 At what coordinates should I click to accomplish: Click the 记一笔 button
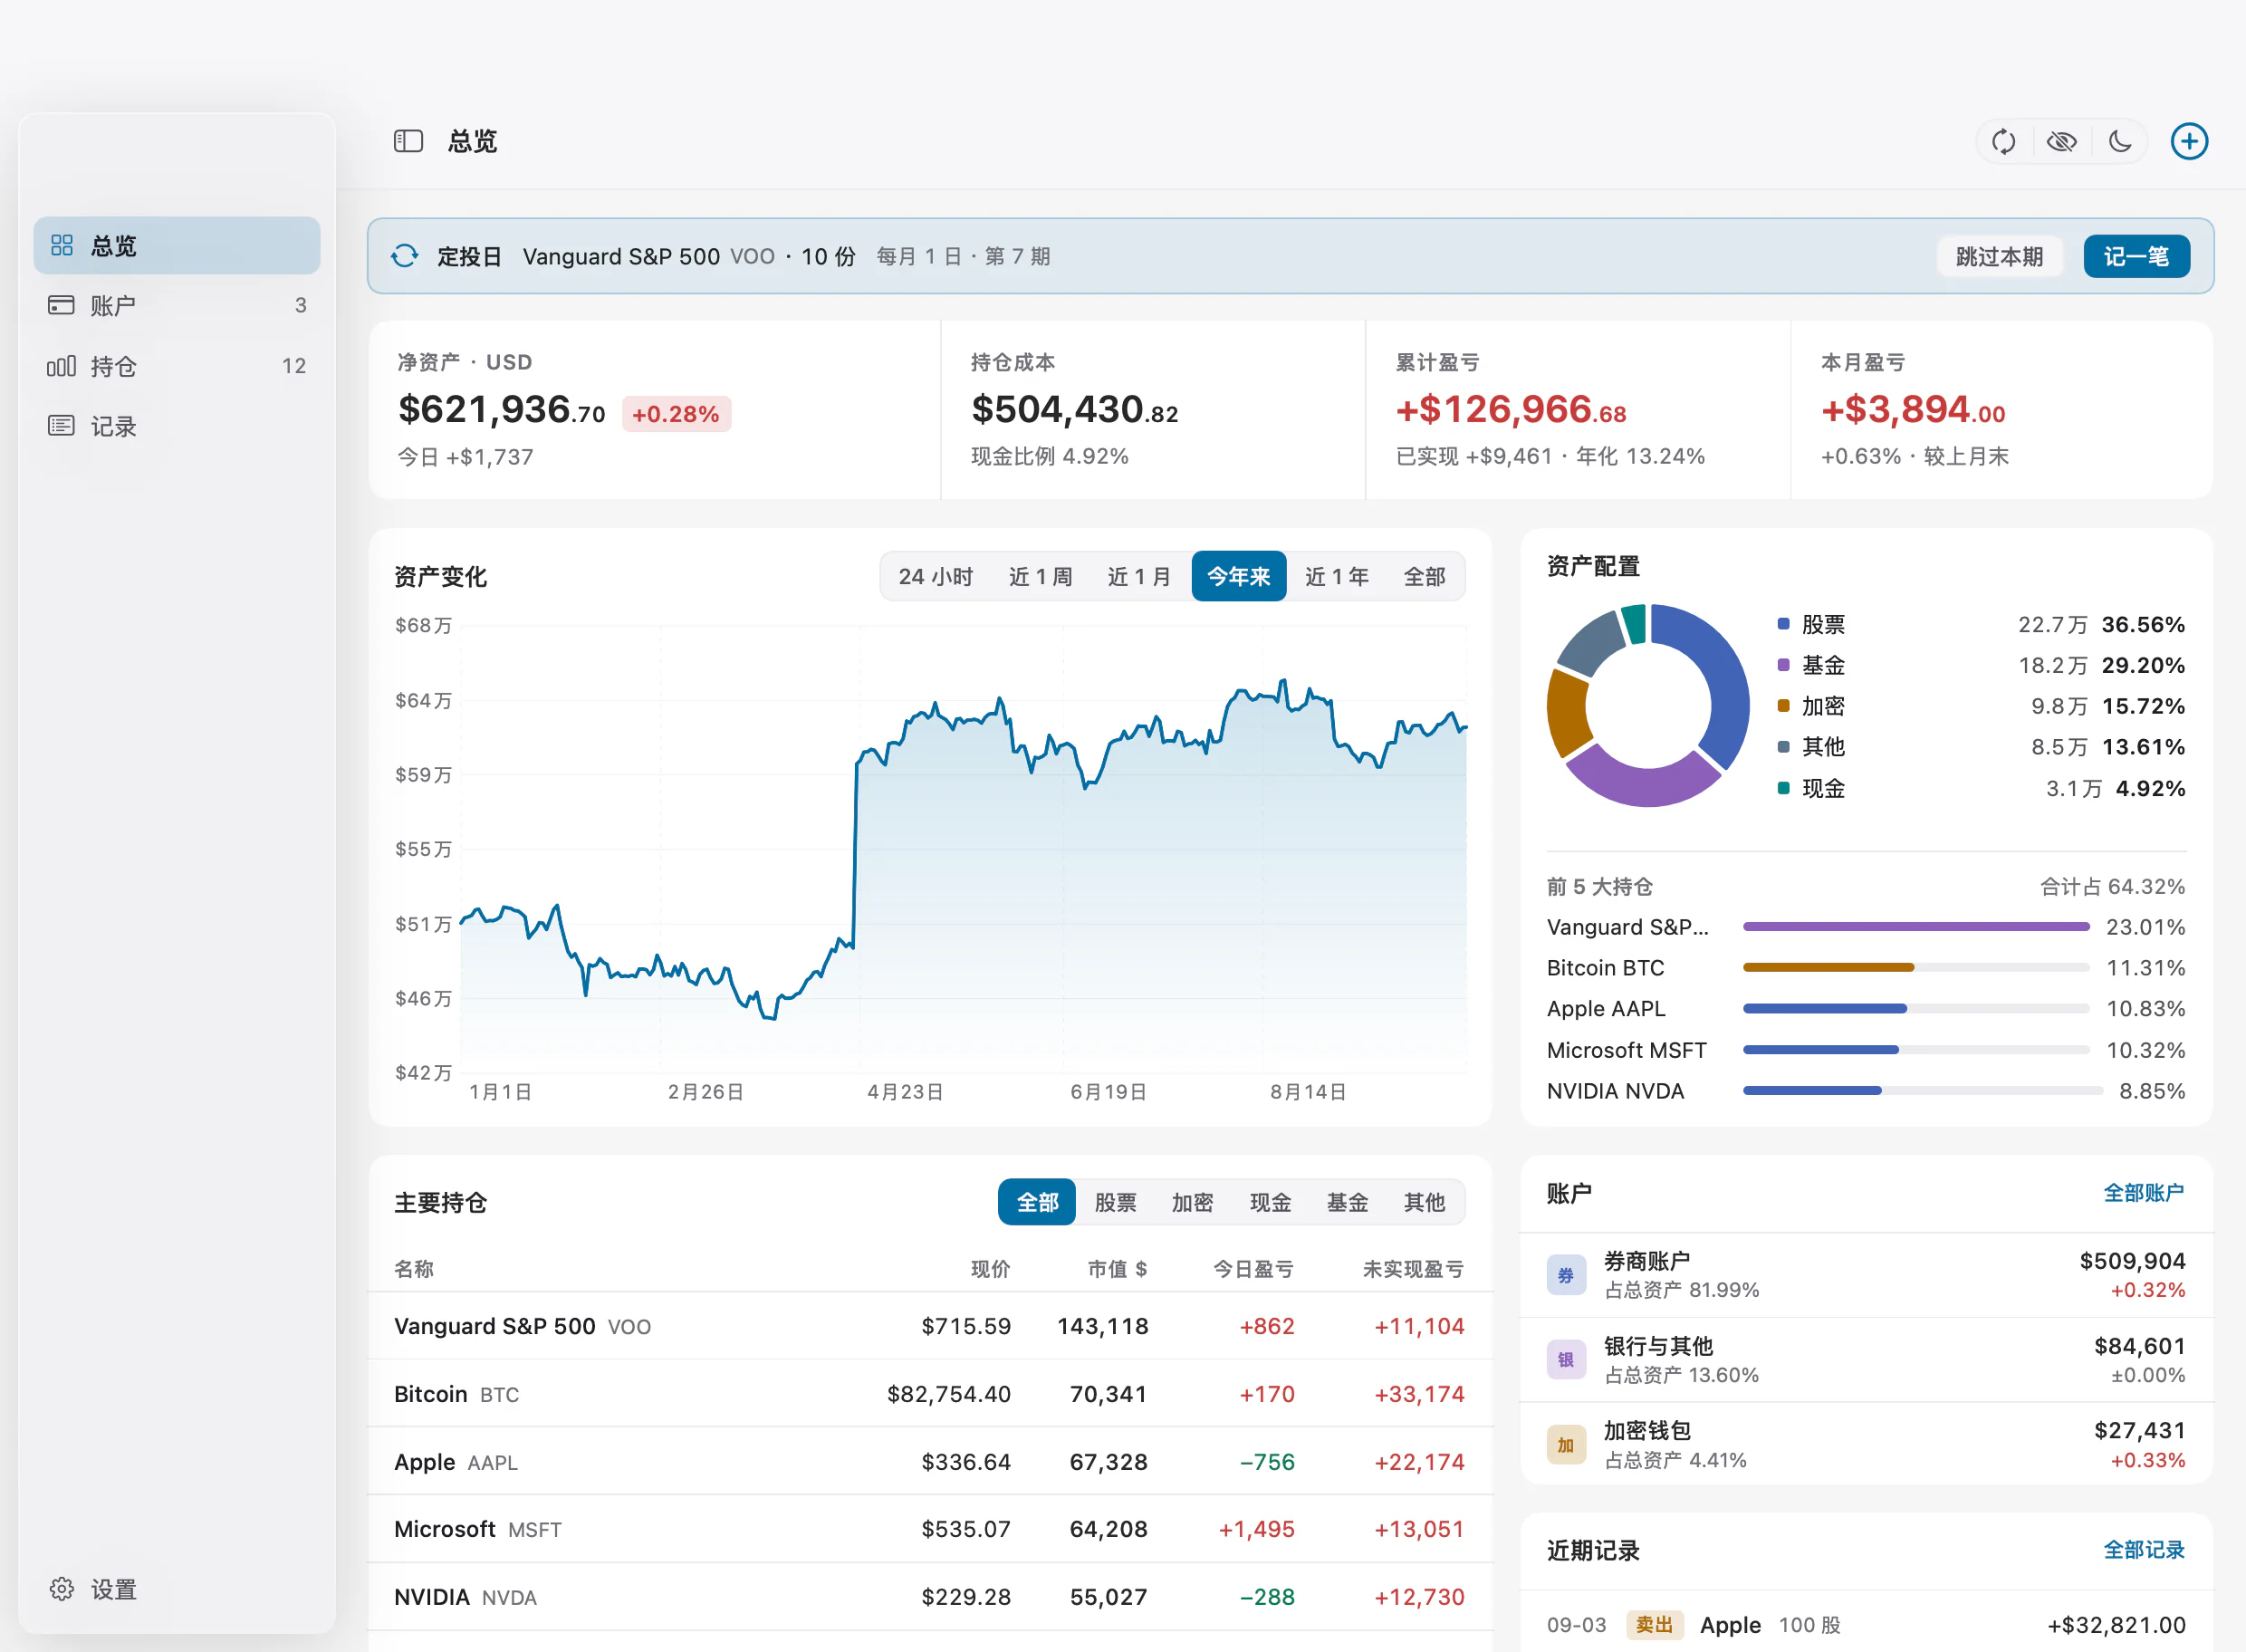pos(2136,257)
